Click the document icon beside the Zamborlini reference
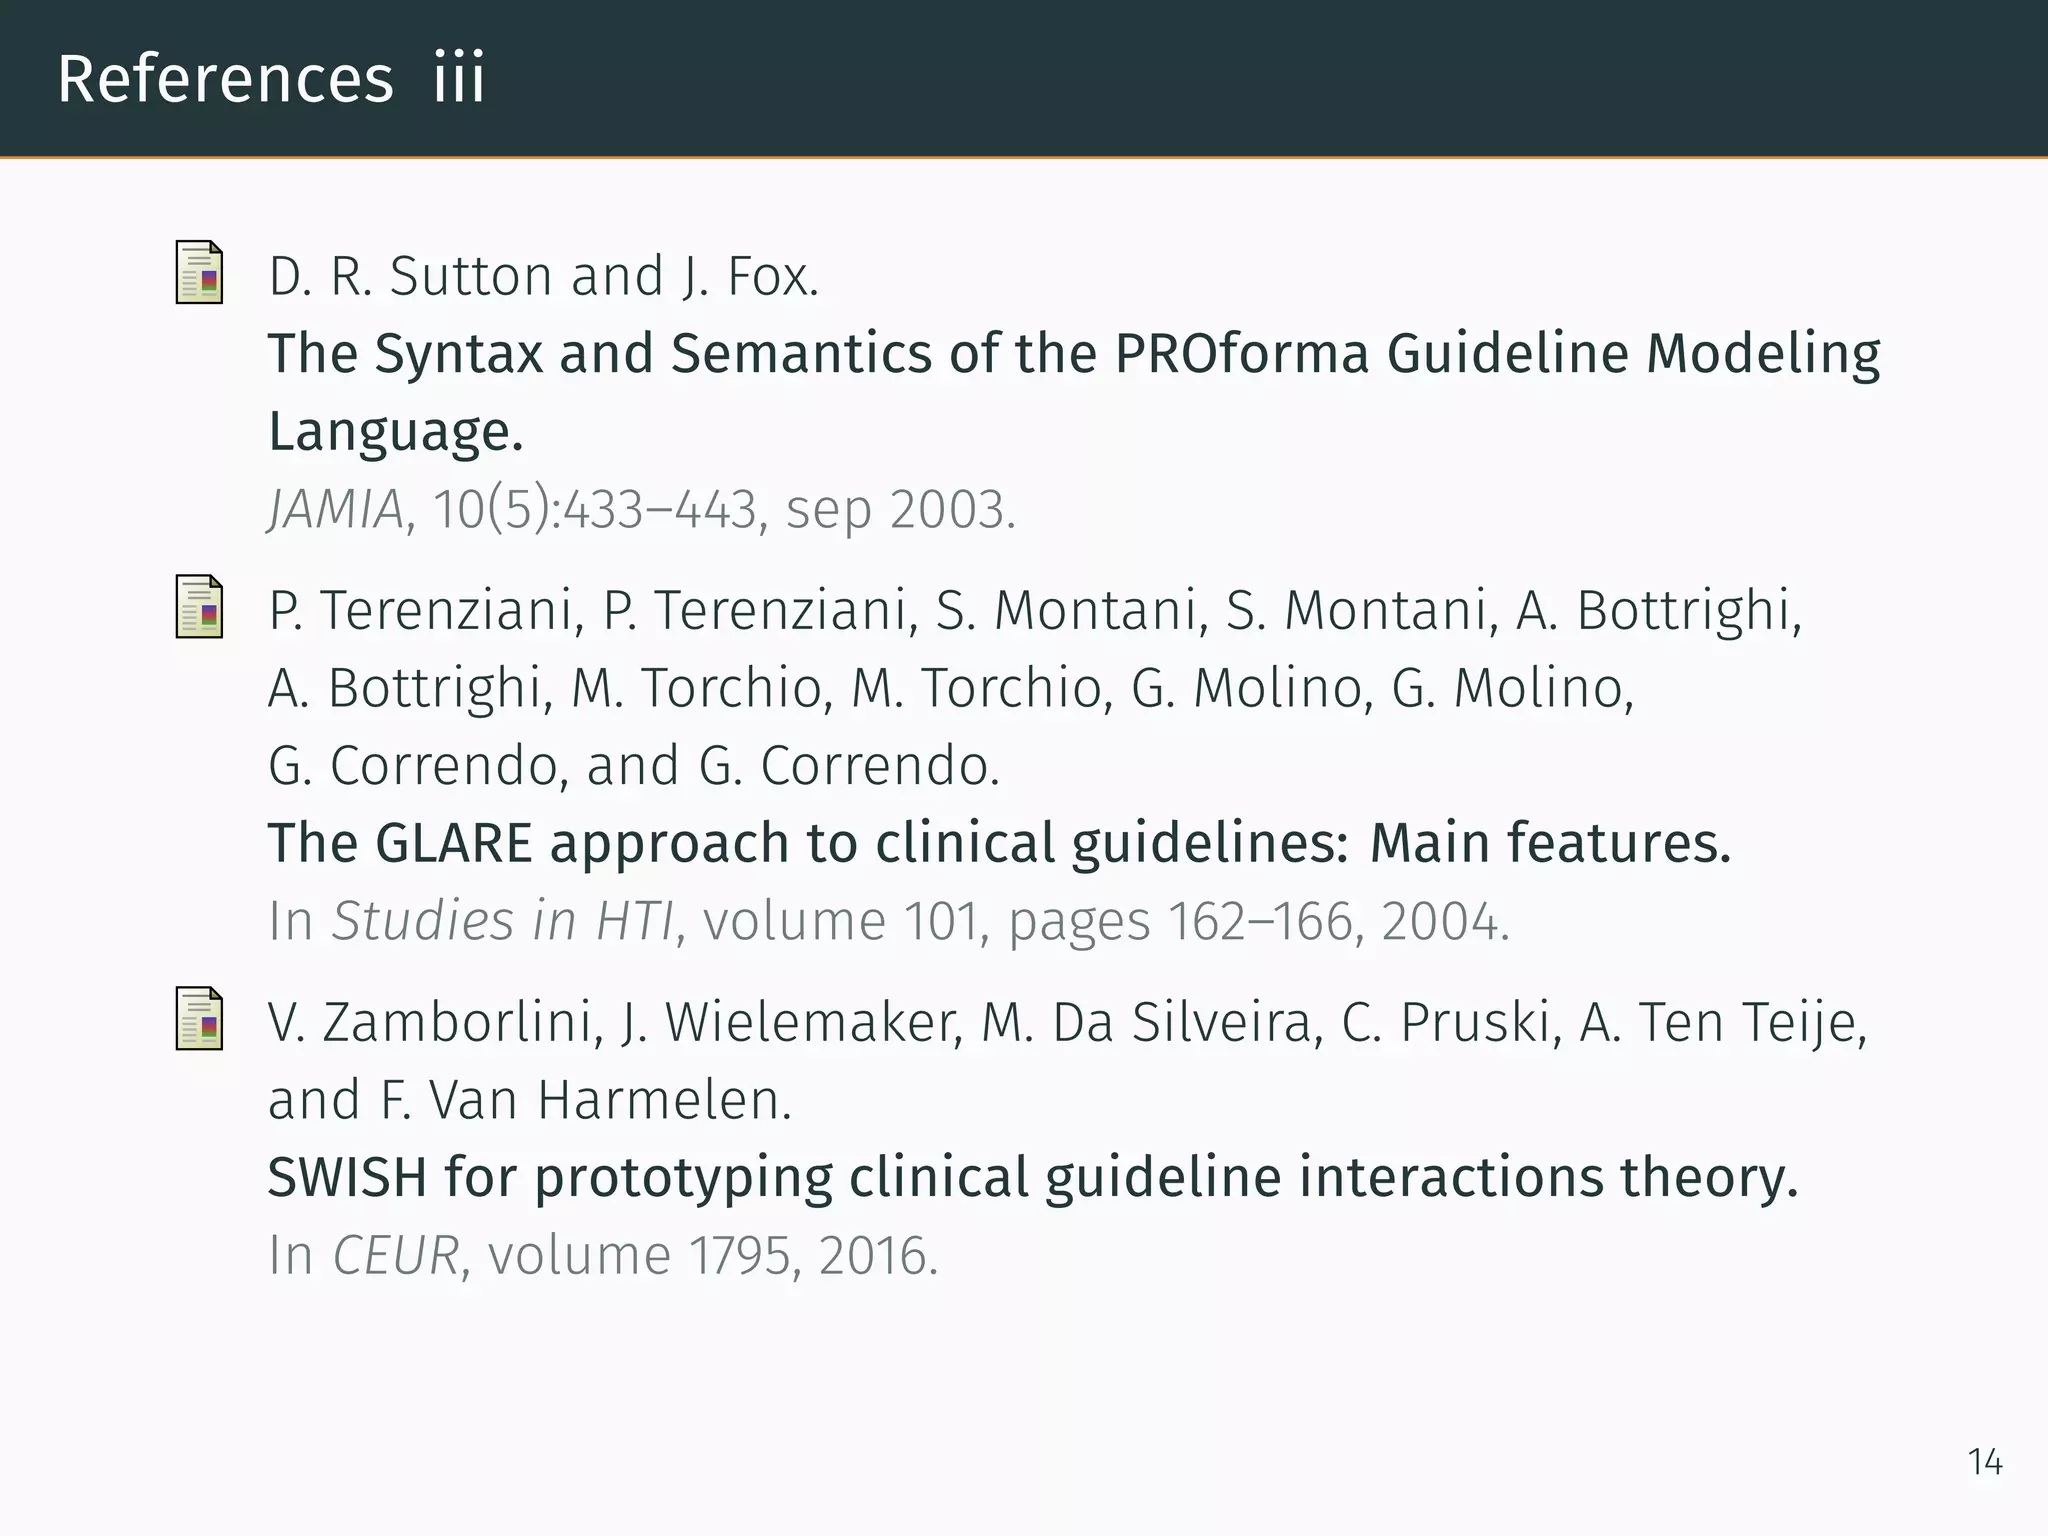Screen dimensions: 2048x1536 point(199,1019)
